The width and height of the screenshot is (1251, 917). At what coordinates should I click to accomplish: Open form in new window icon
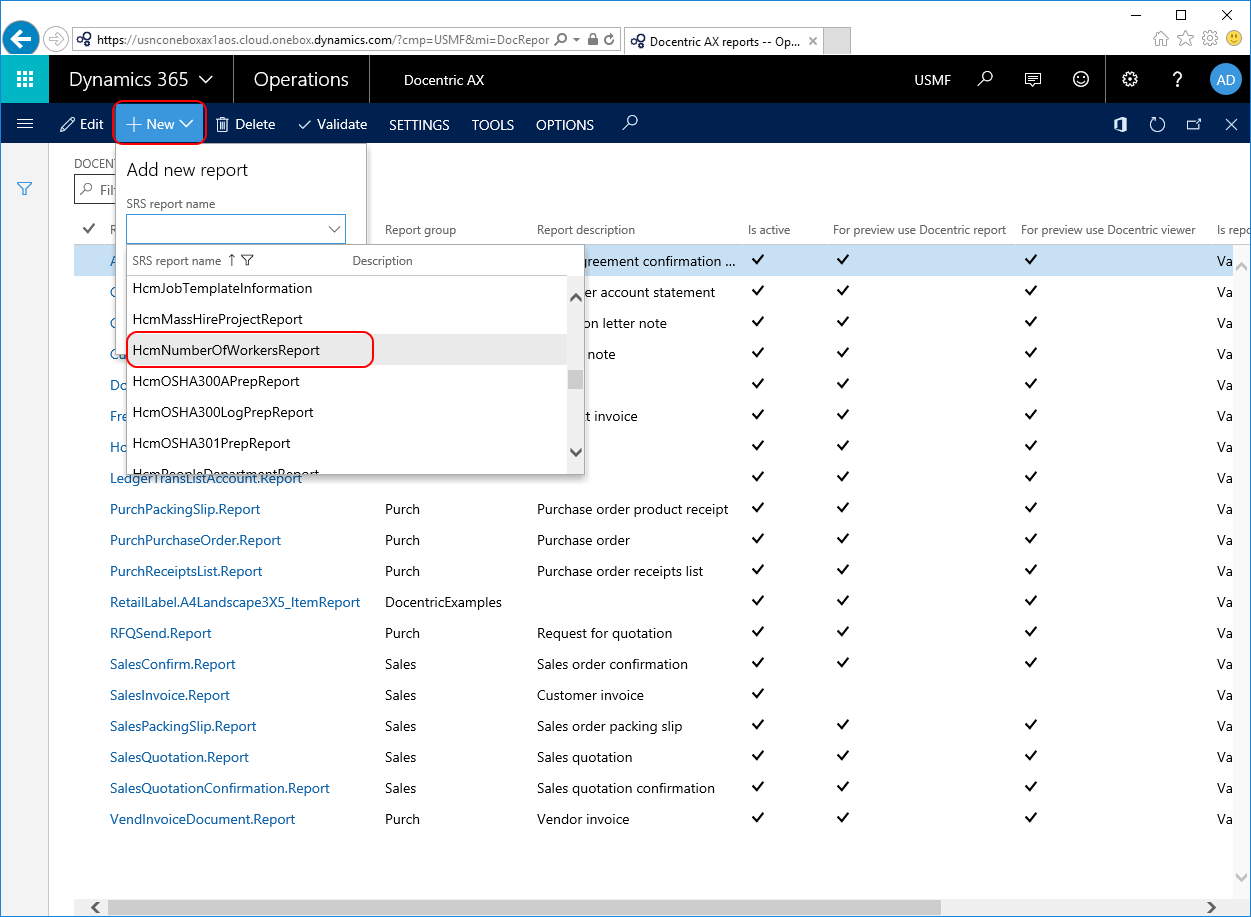1194,124
